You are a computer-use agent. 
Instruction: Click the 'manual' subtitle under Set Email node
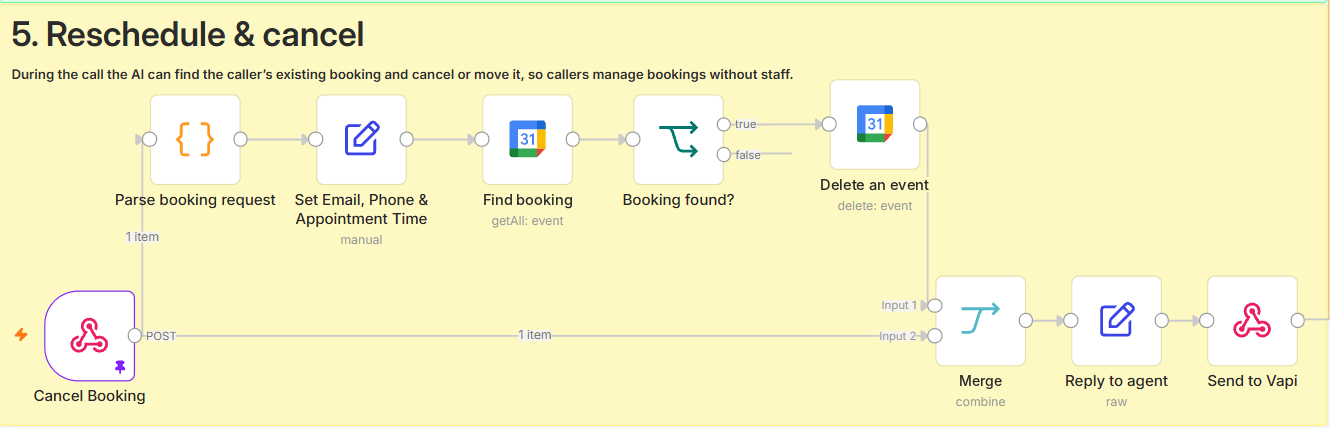coord(361,240)
